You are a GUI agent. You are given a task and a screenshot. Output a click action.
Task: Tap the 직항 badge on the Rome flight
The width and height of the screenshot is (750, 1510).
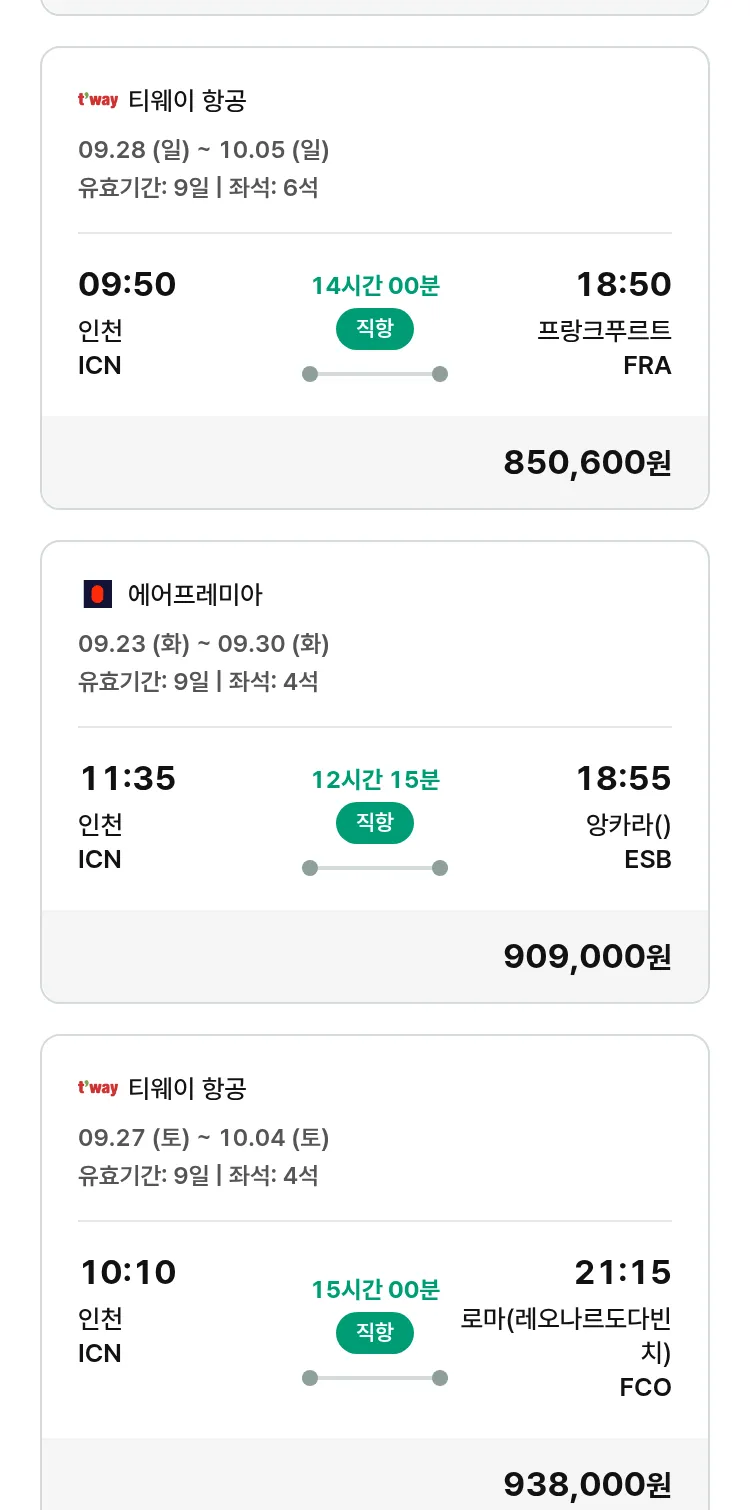click(x=375, y=1332)
